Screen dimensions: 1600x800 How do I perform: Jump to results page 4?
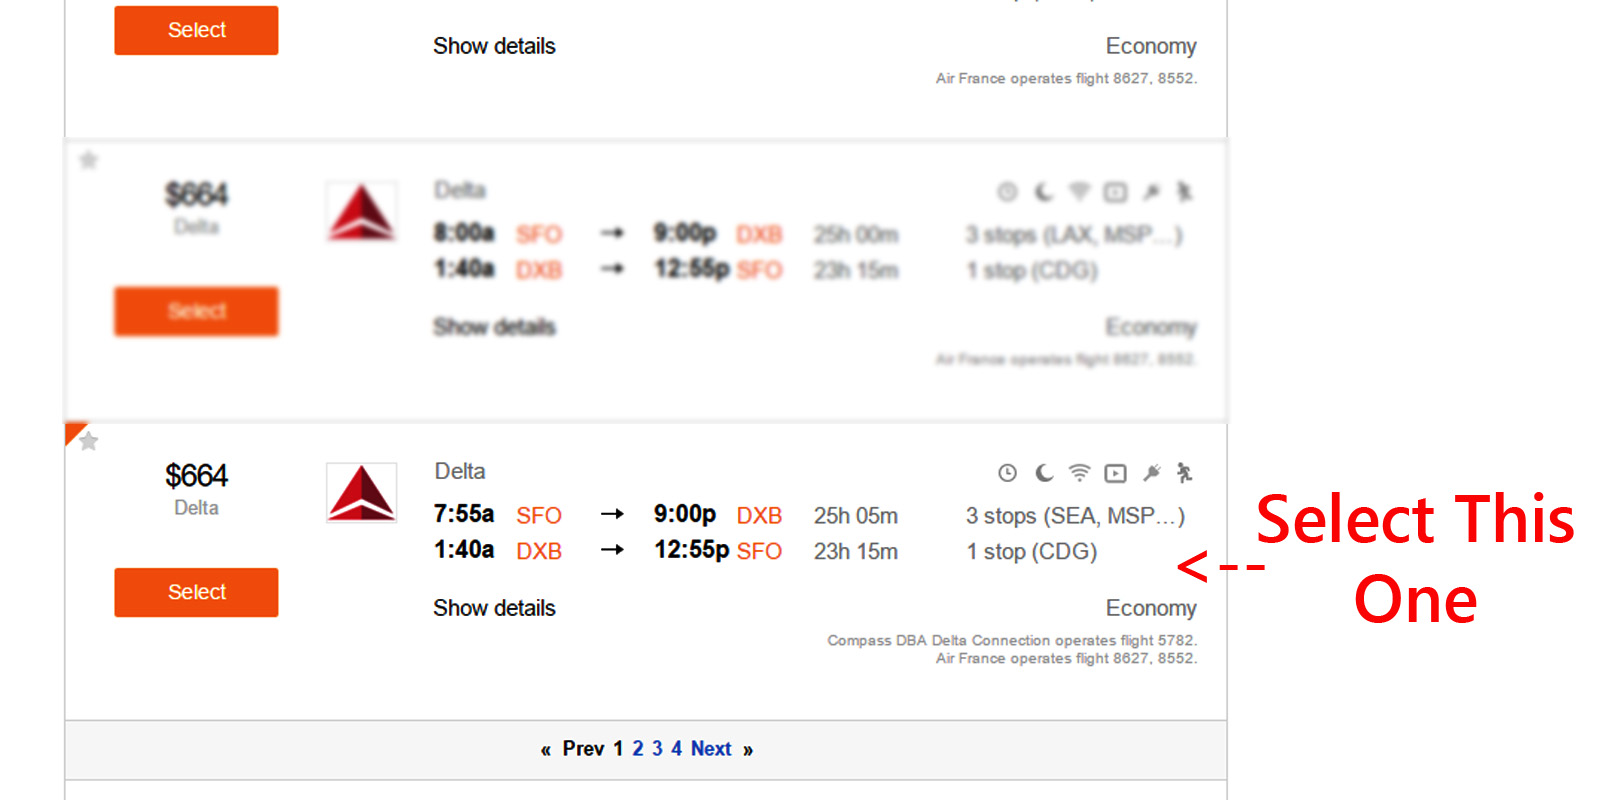677,749
